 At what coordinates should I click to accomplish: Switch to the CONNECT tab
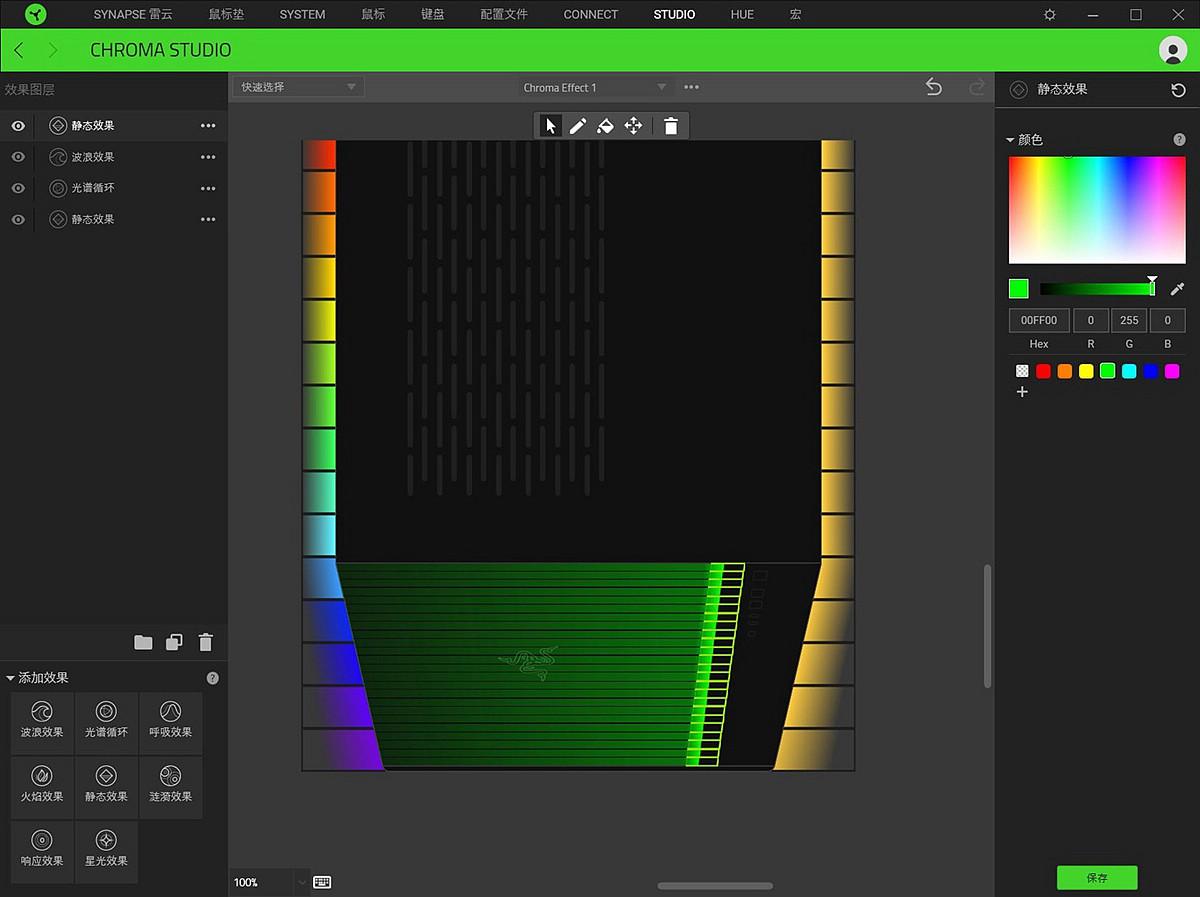coord(590,15)
